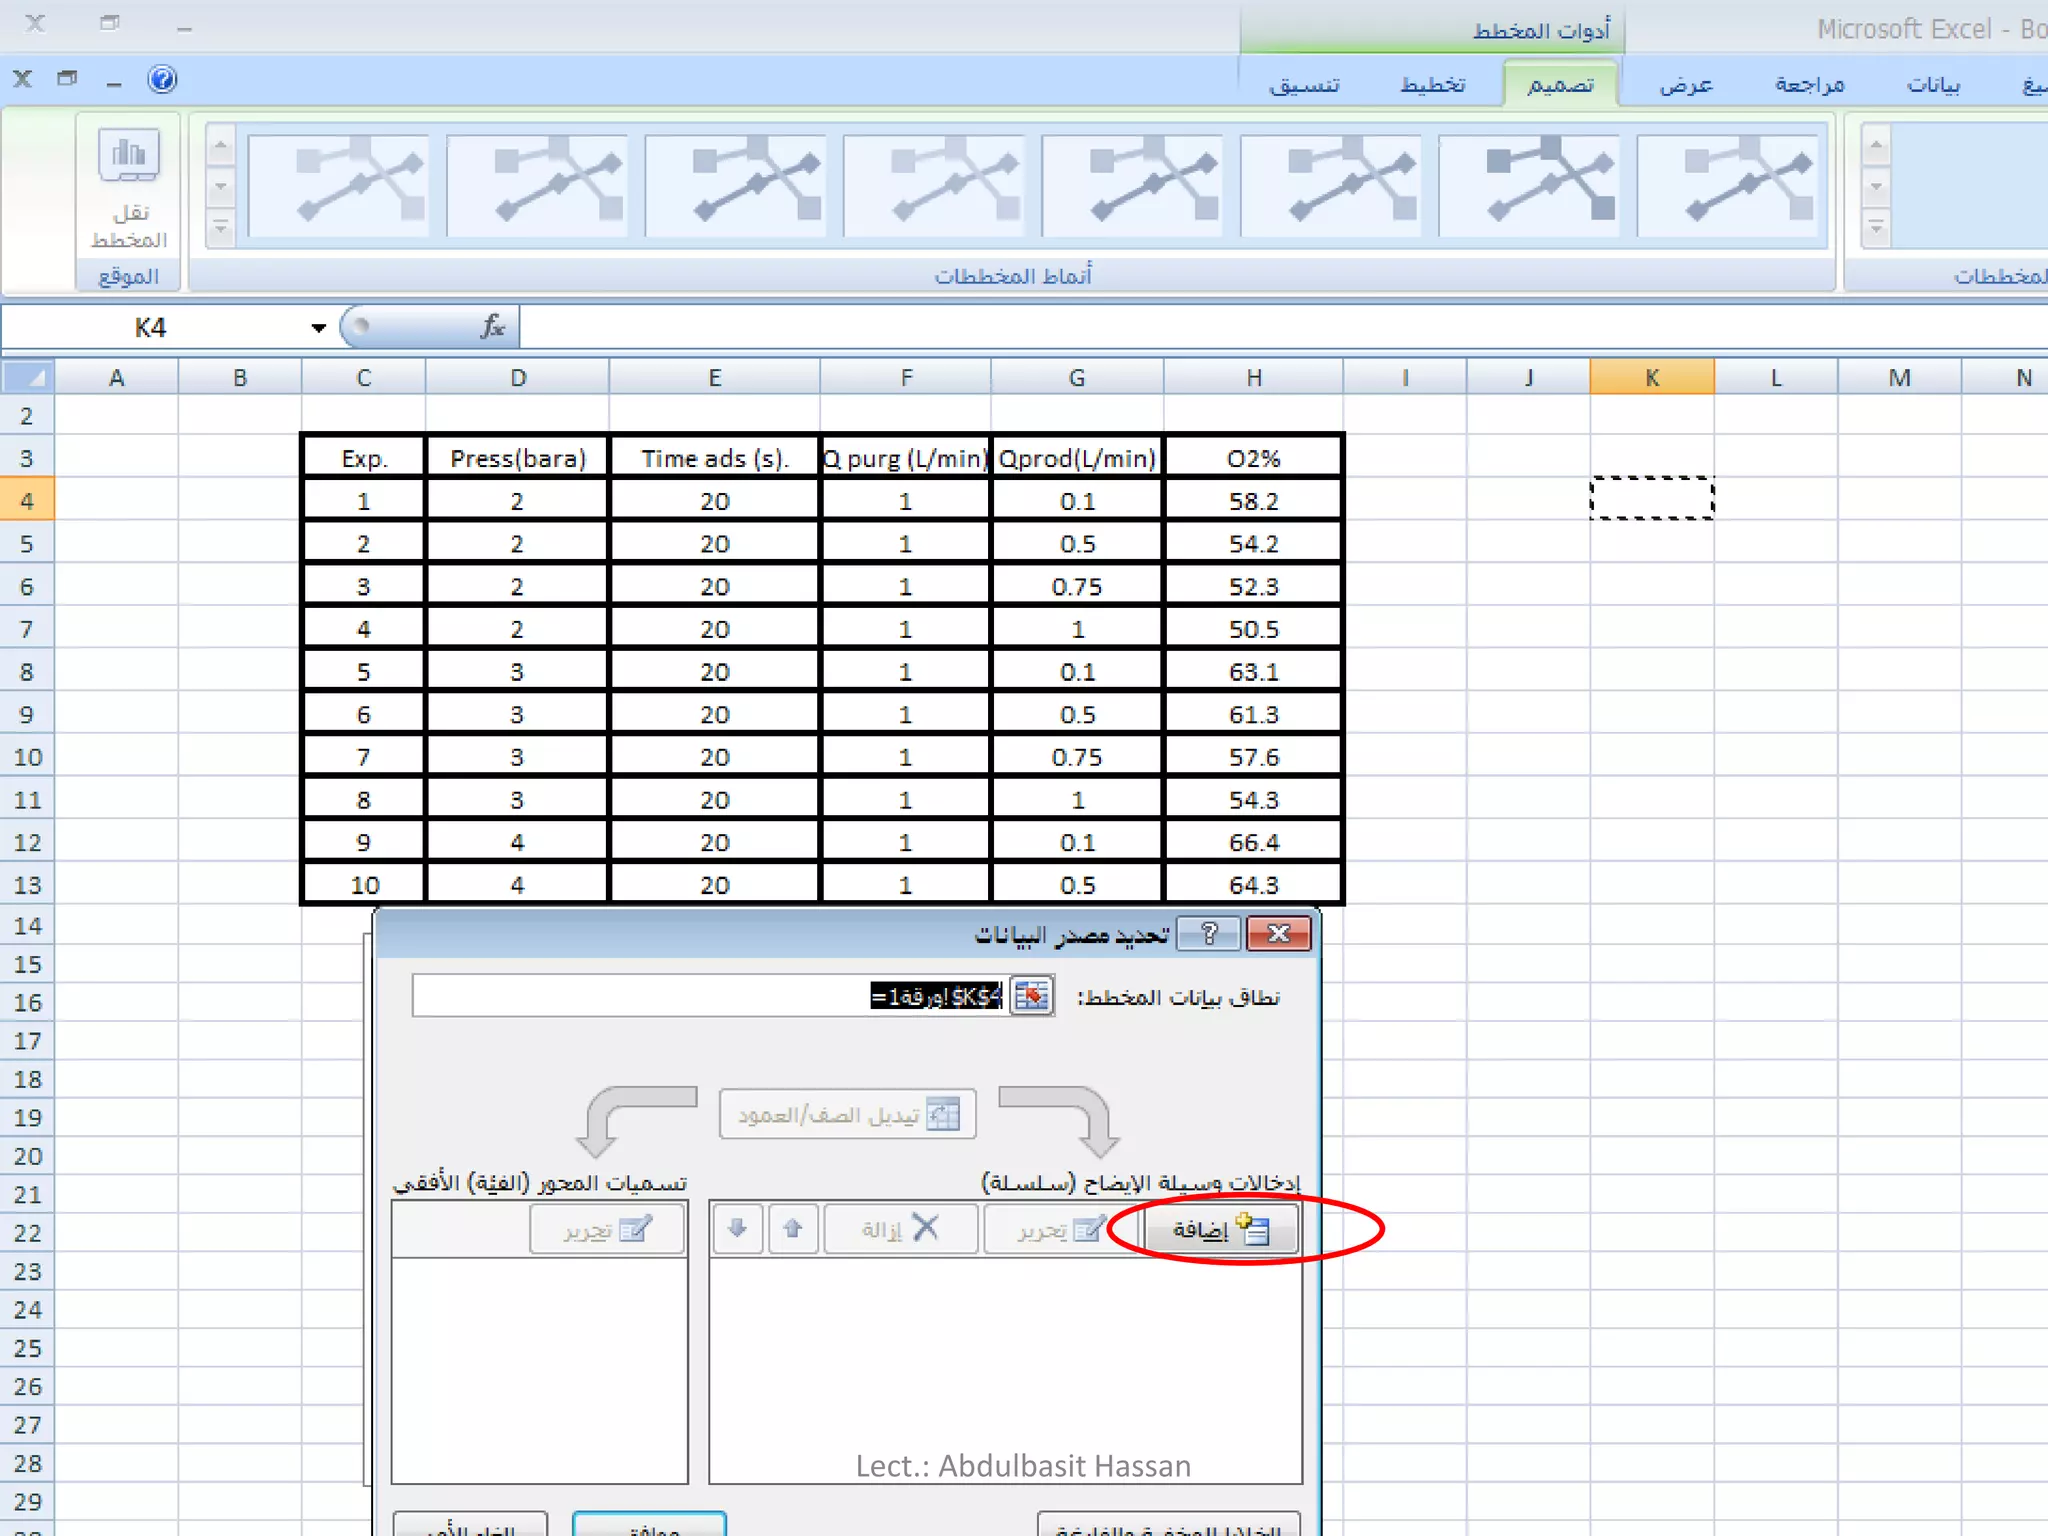This screenshot has width=2048, height=1536.
Task: Open the Review tab (مراجعة)
Action: click(x=1809, y=85)
